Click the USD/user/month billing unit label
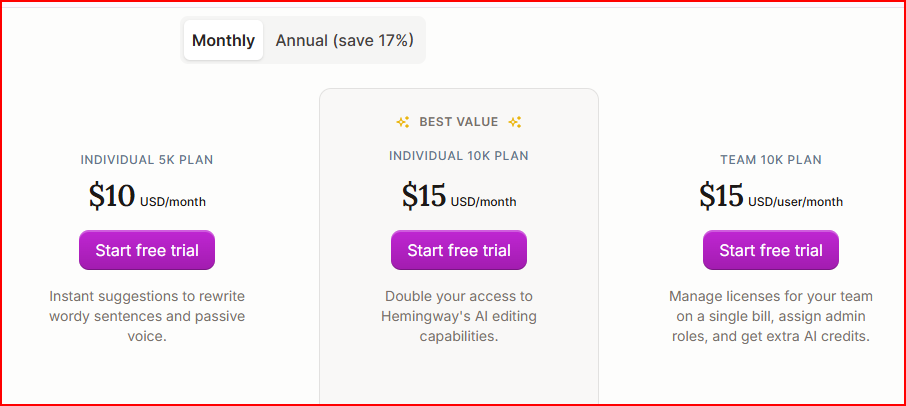The image size is (906, 406). 796,201
